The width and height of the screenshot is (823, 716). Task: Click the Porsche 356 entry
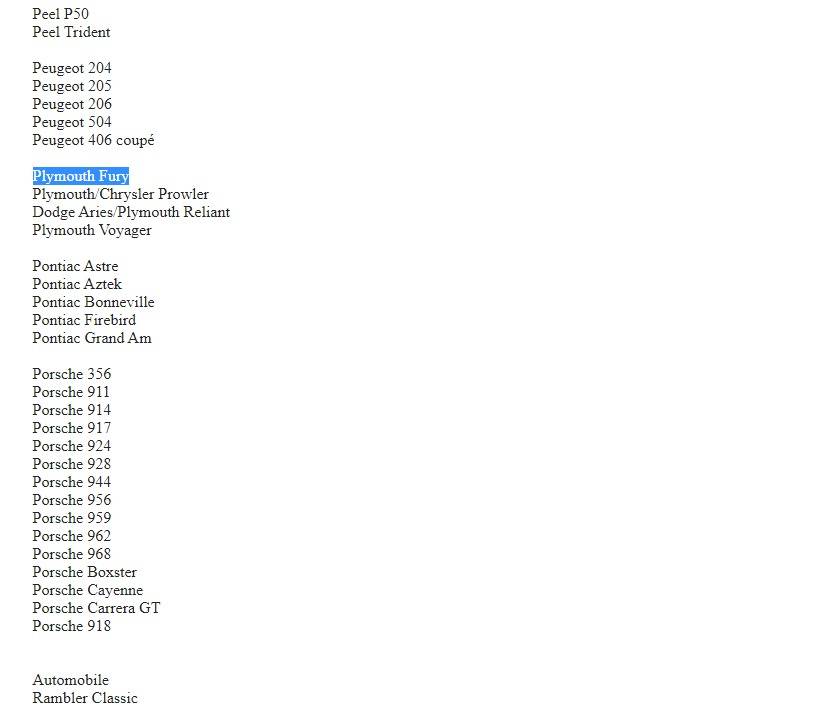(x=71, y=374)
